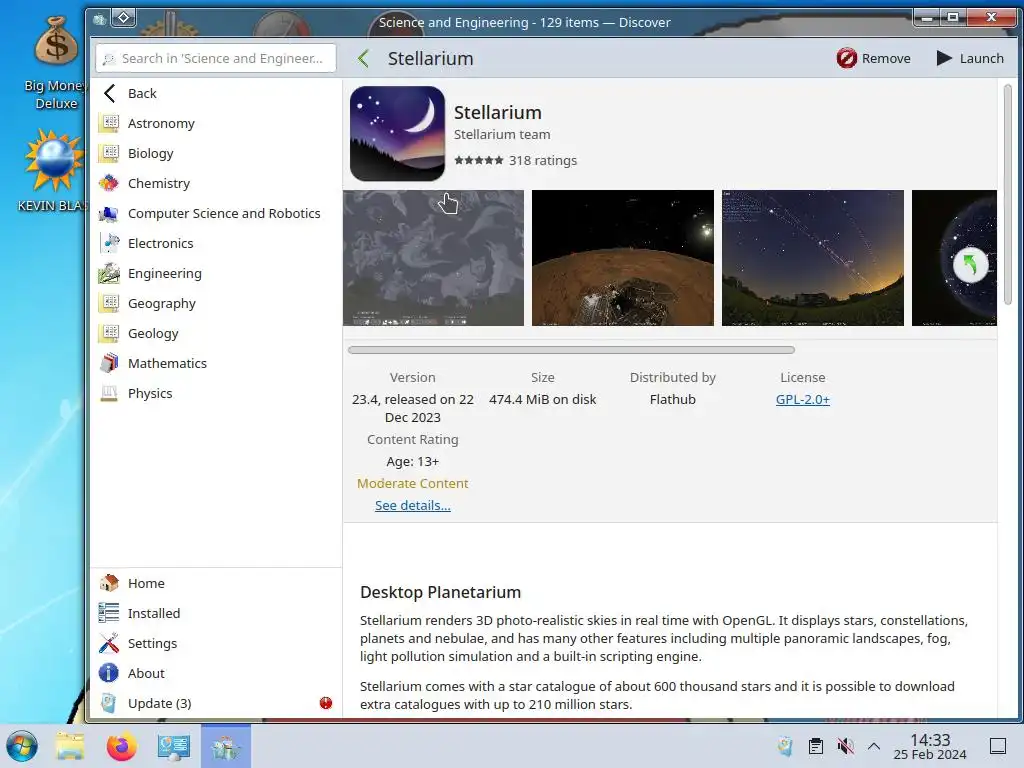This screenshot has height=768, width=1024.
Task: Click the Back chevron in sidebar
Action: point(110,93)
